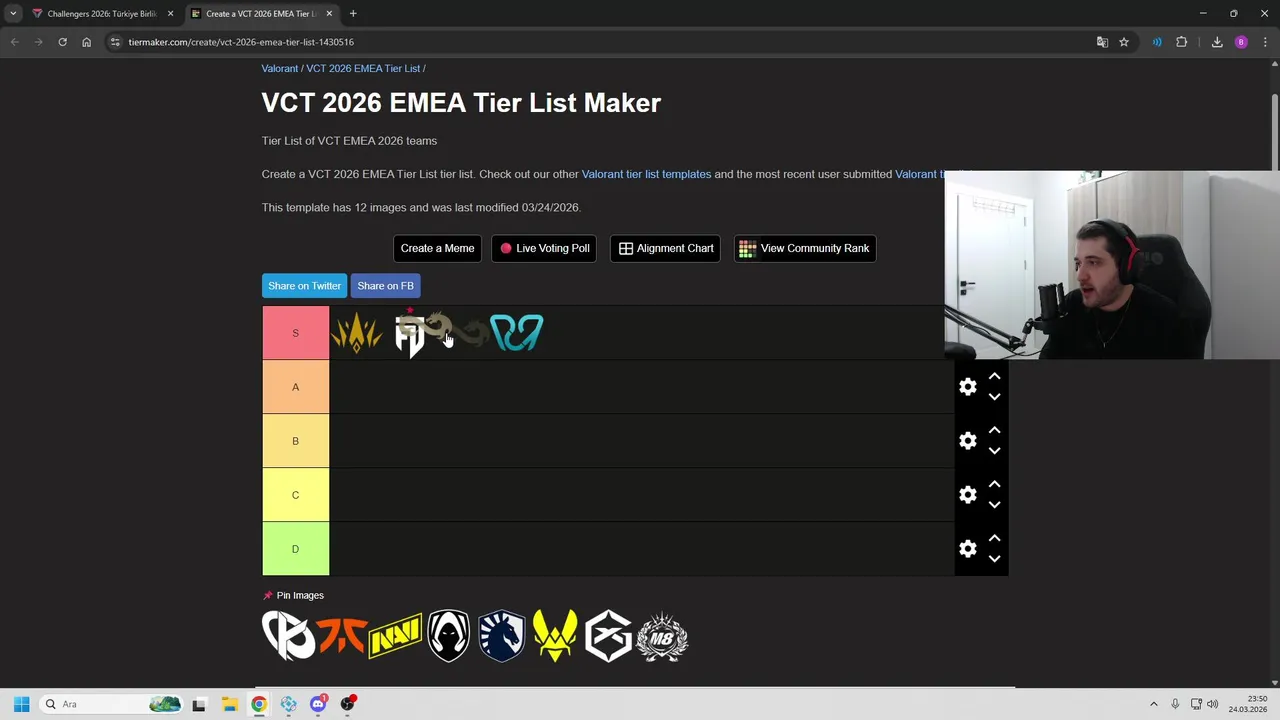Open File Explorer from the taskbar
This screenshot has width=1280, height=720.
pyautogui.click(x=229, y=704)
